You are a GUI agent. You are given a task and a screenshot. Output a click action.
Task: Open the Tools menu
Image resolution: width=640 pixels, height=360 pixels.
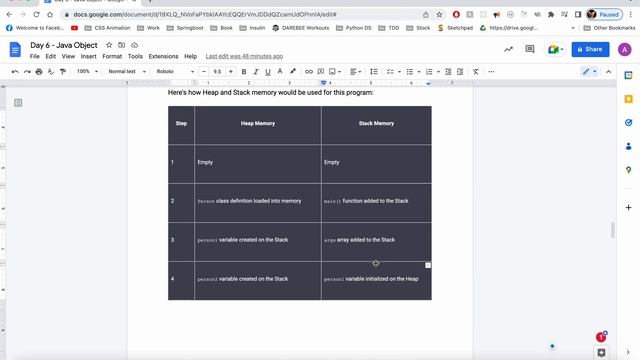click(135, 56)
